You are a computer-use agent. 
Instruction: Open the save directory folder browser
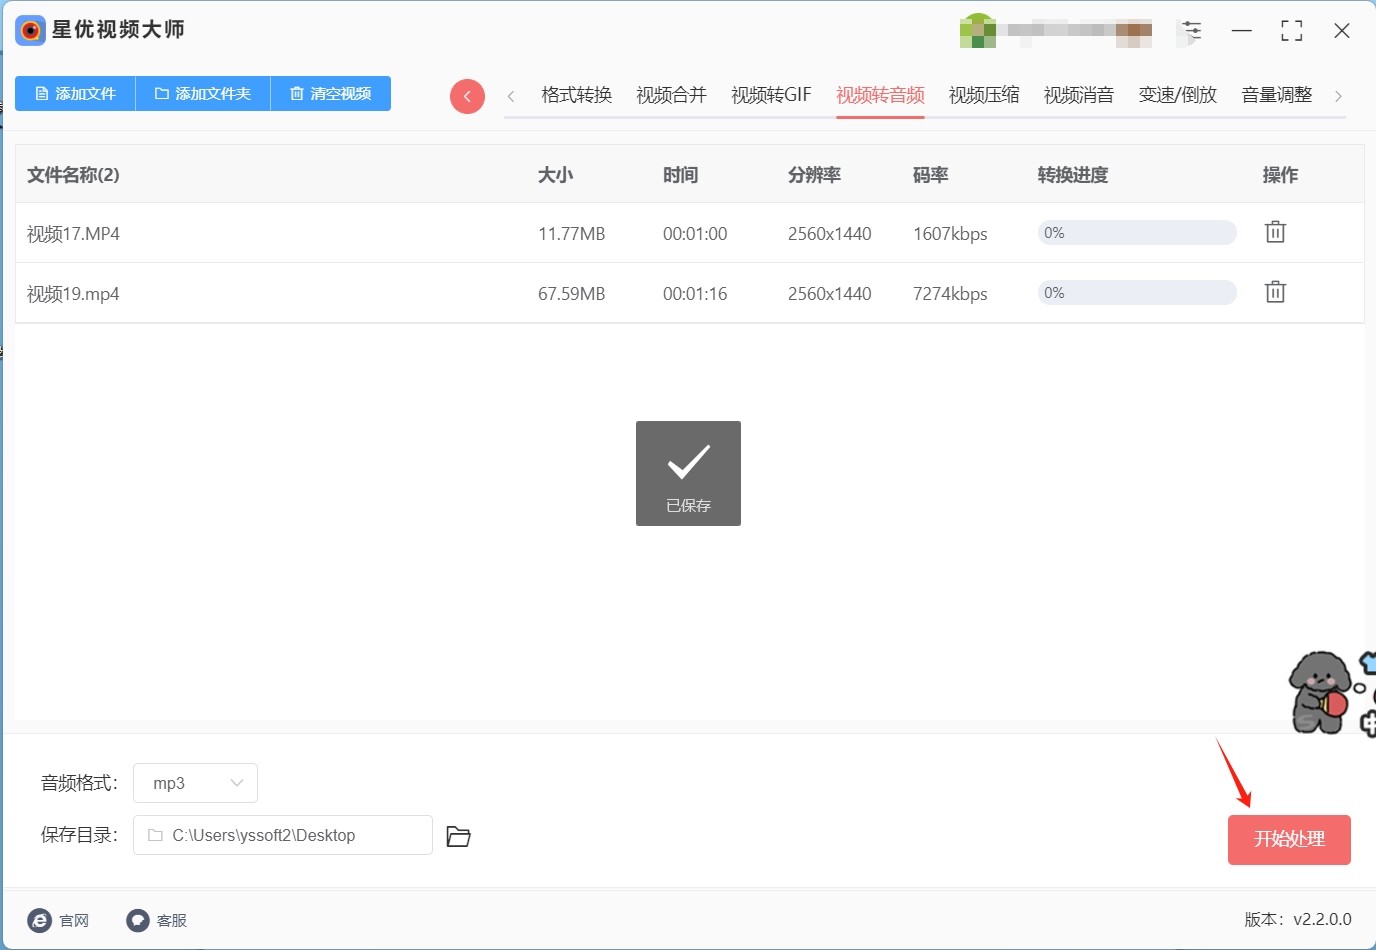(458, 836)
